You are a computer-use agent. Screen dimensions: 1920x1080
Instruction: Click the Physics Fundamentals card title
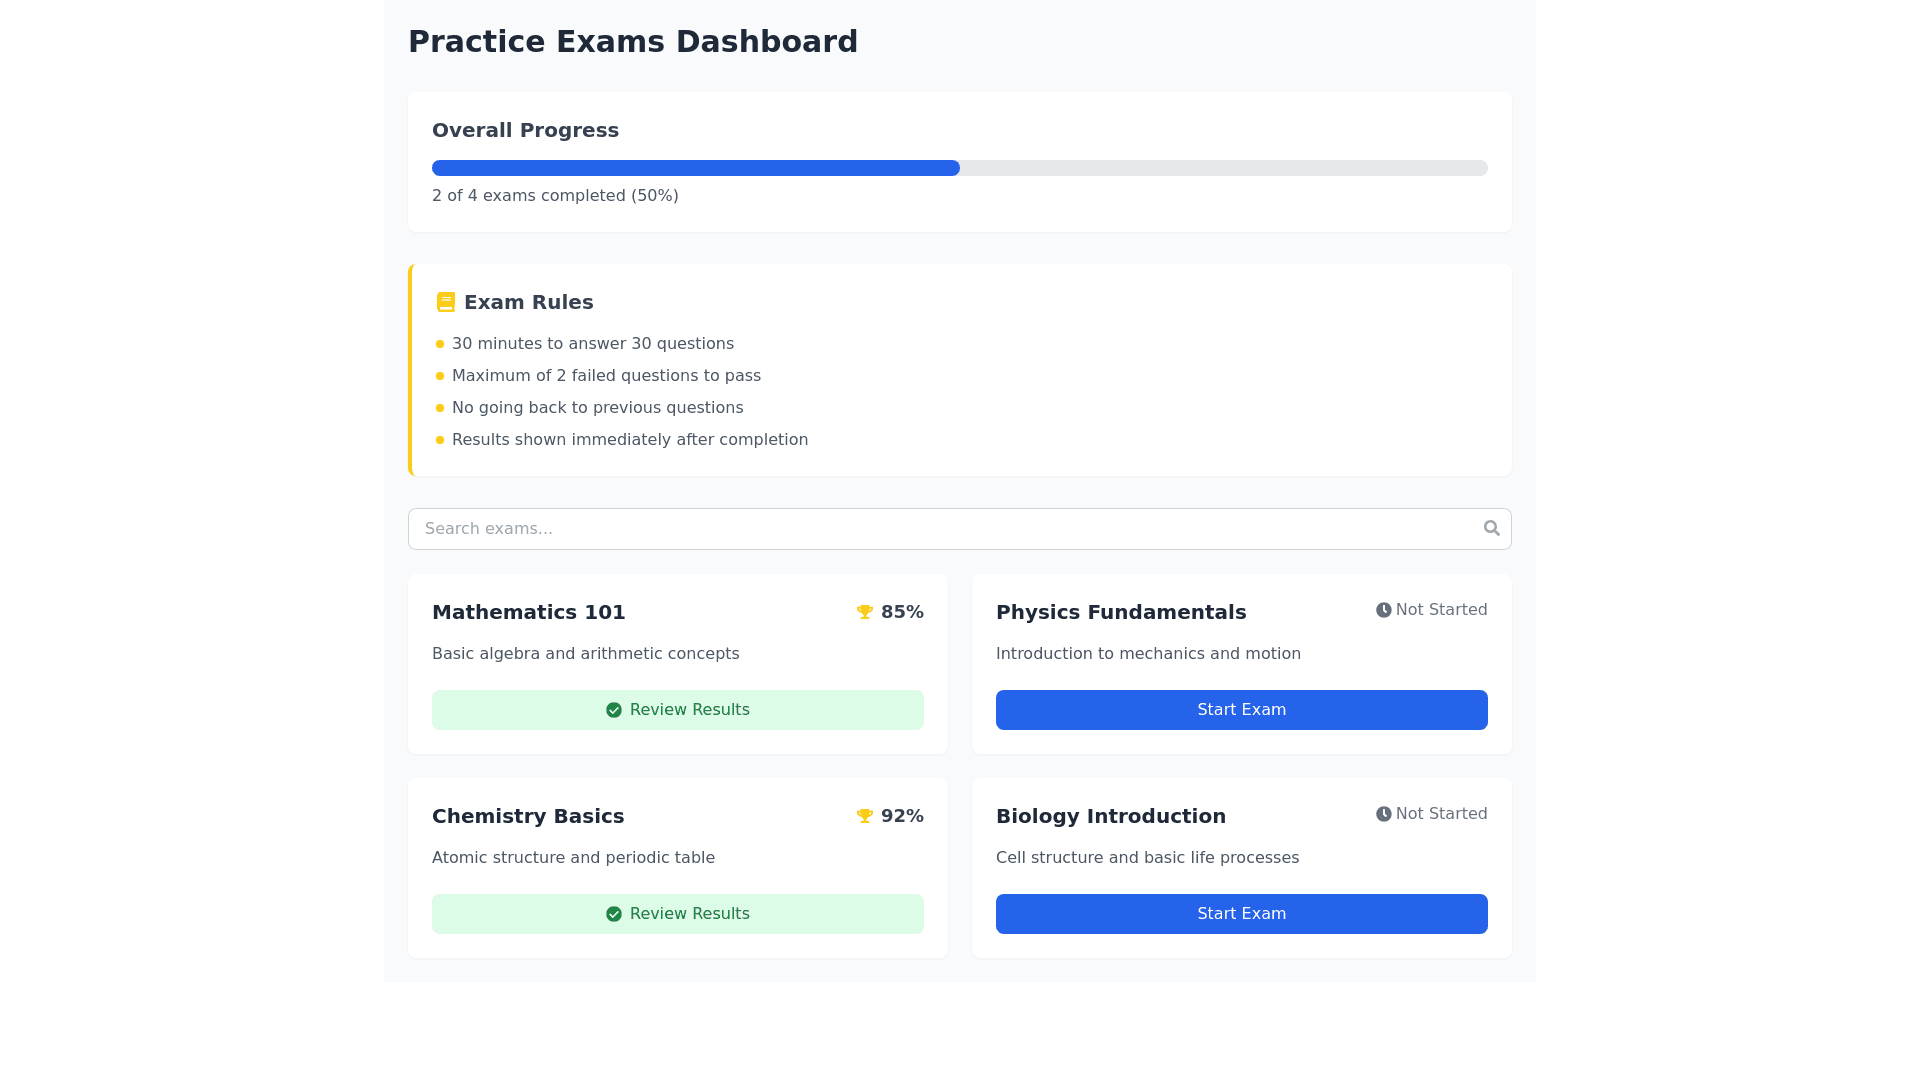pyautogui.click(x=1120, y=612)
